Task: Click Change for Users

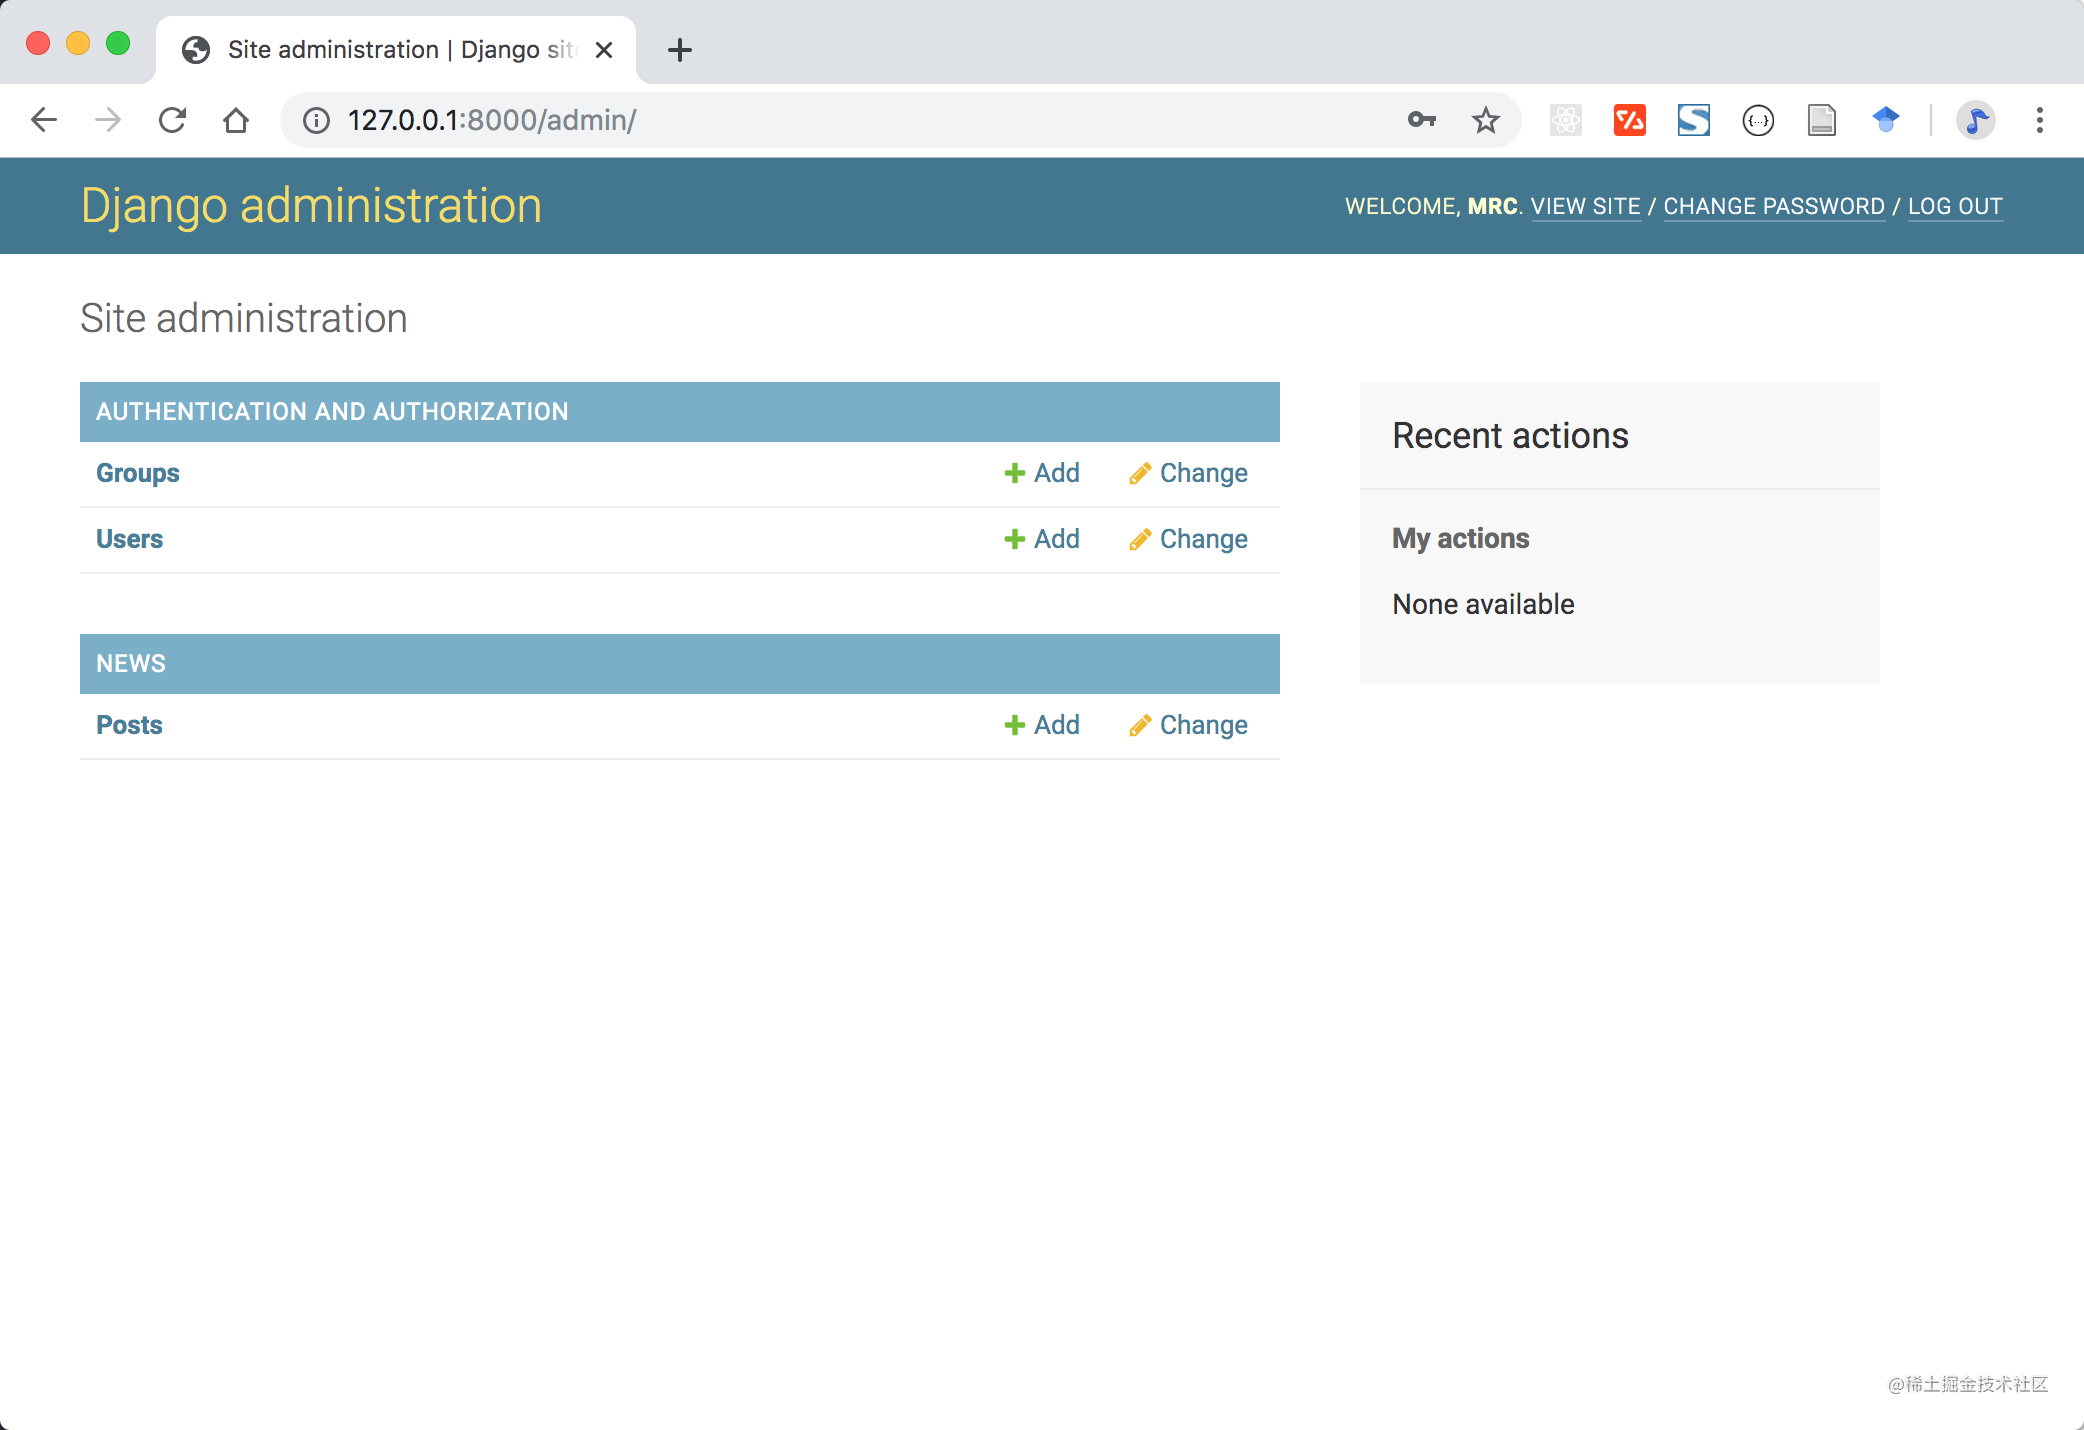Action: point(1188,539)
